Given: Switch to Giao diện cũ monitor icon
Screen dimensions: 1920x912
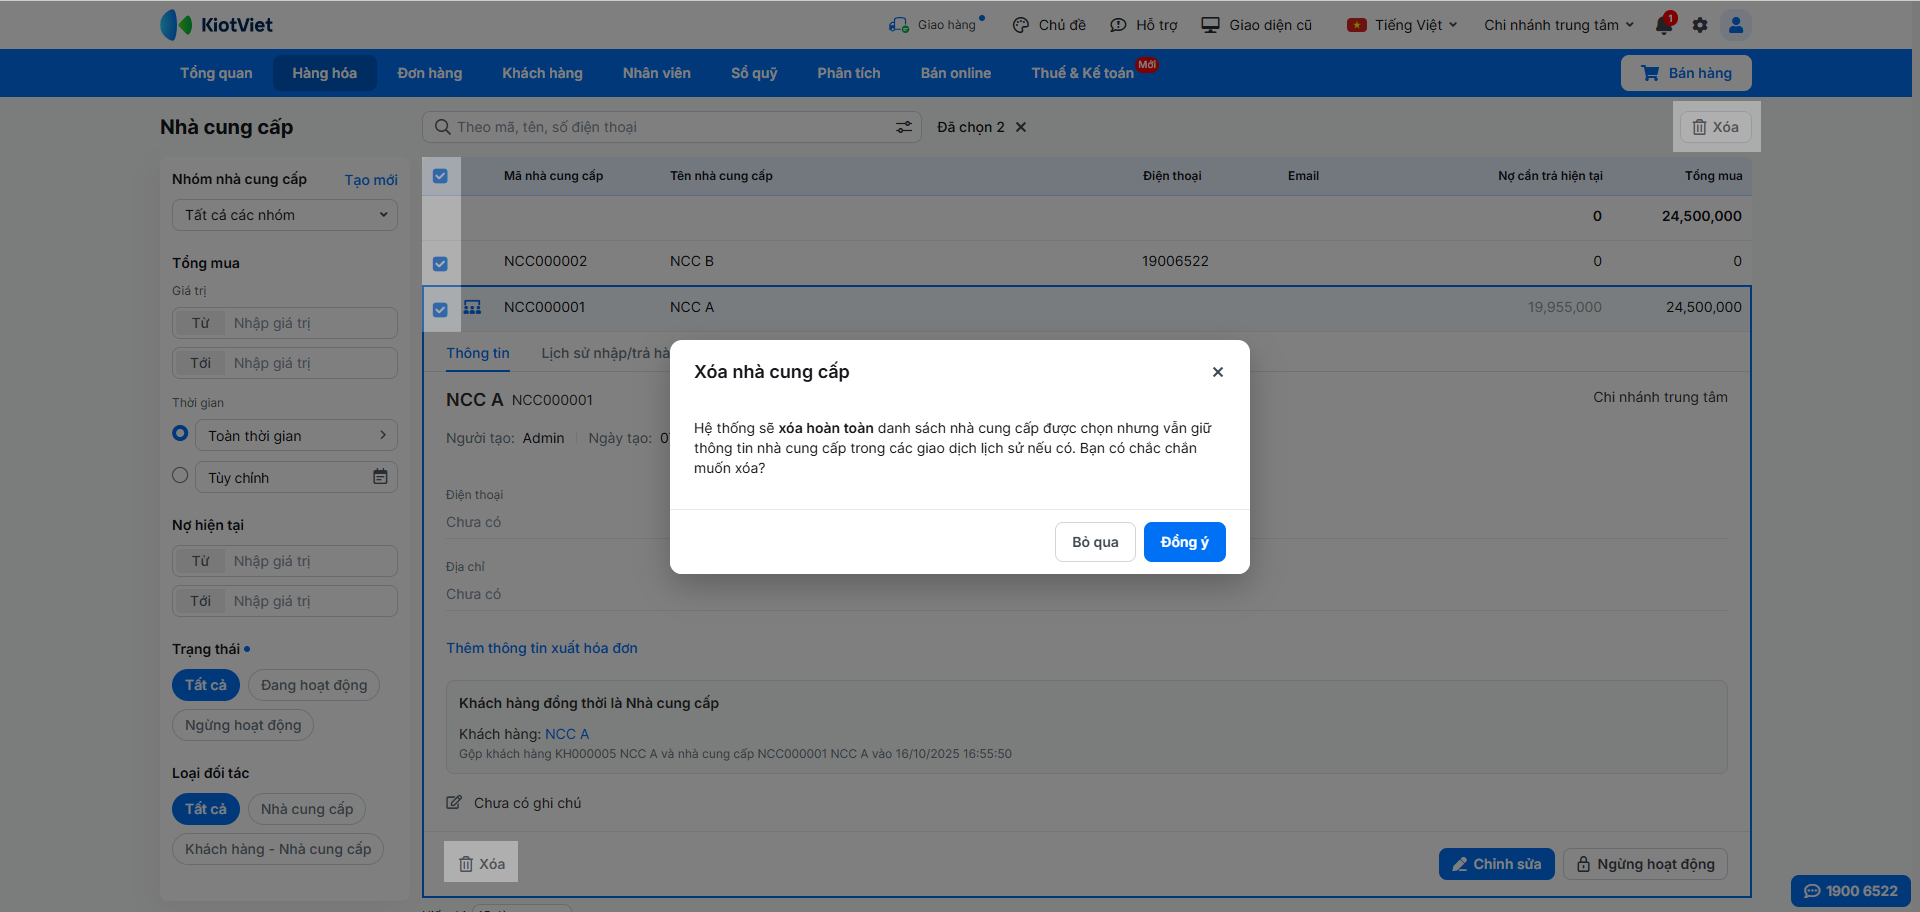Looking at the screenshot, I should pos(1210,25).
